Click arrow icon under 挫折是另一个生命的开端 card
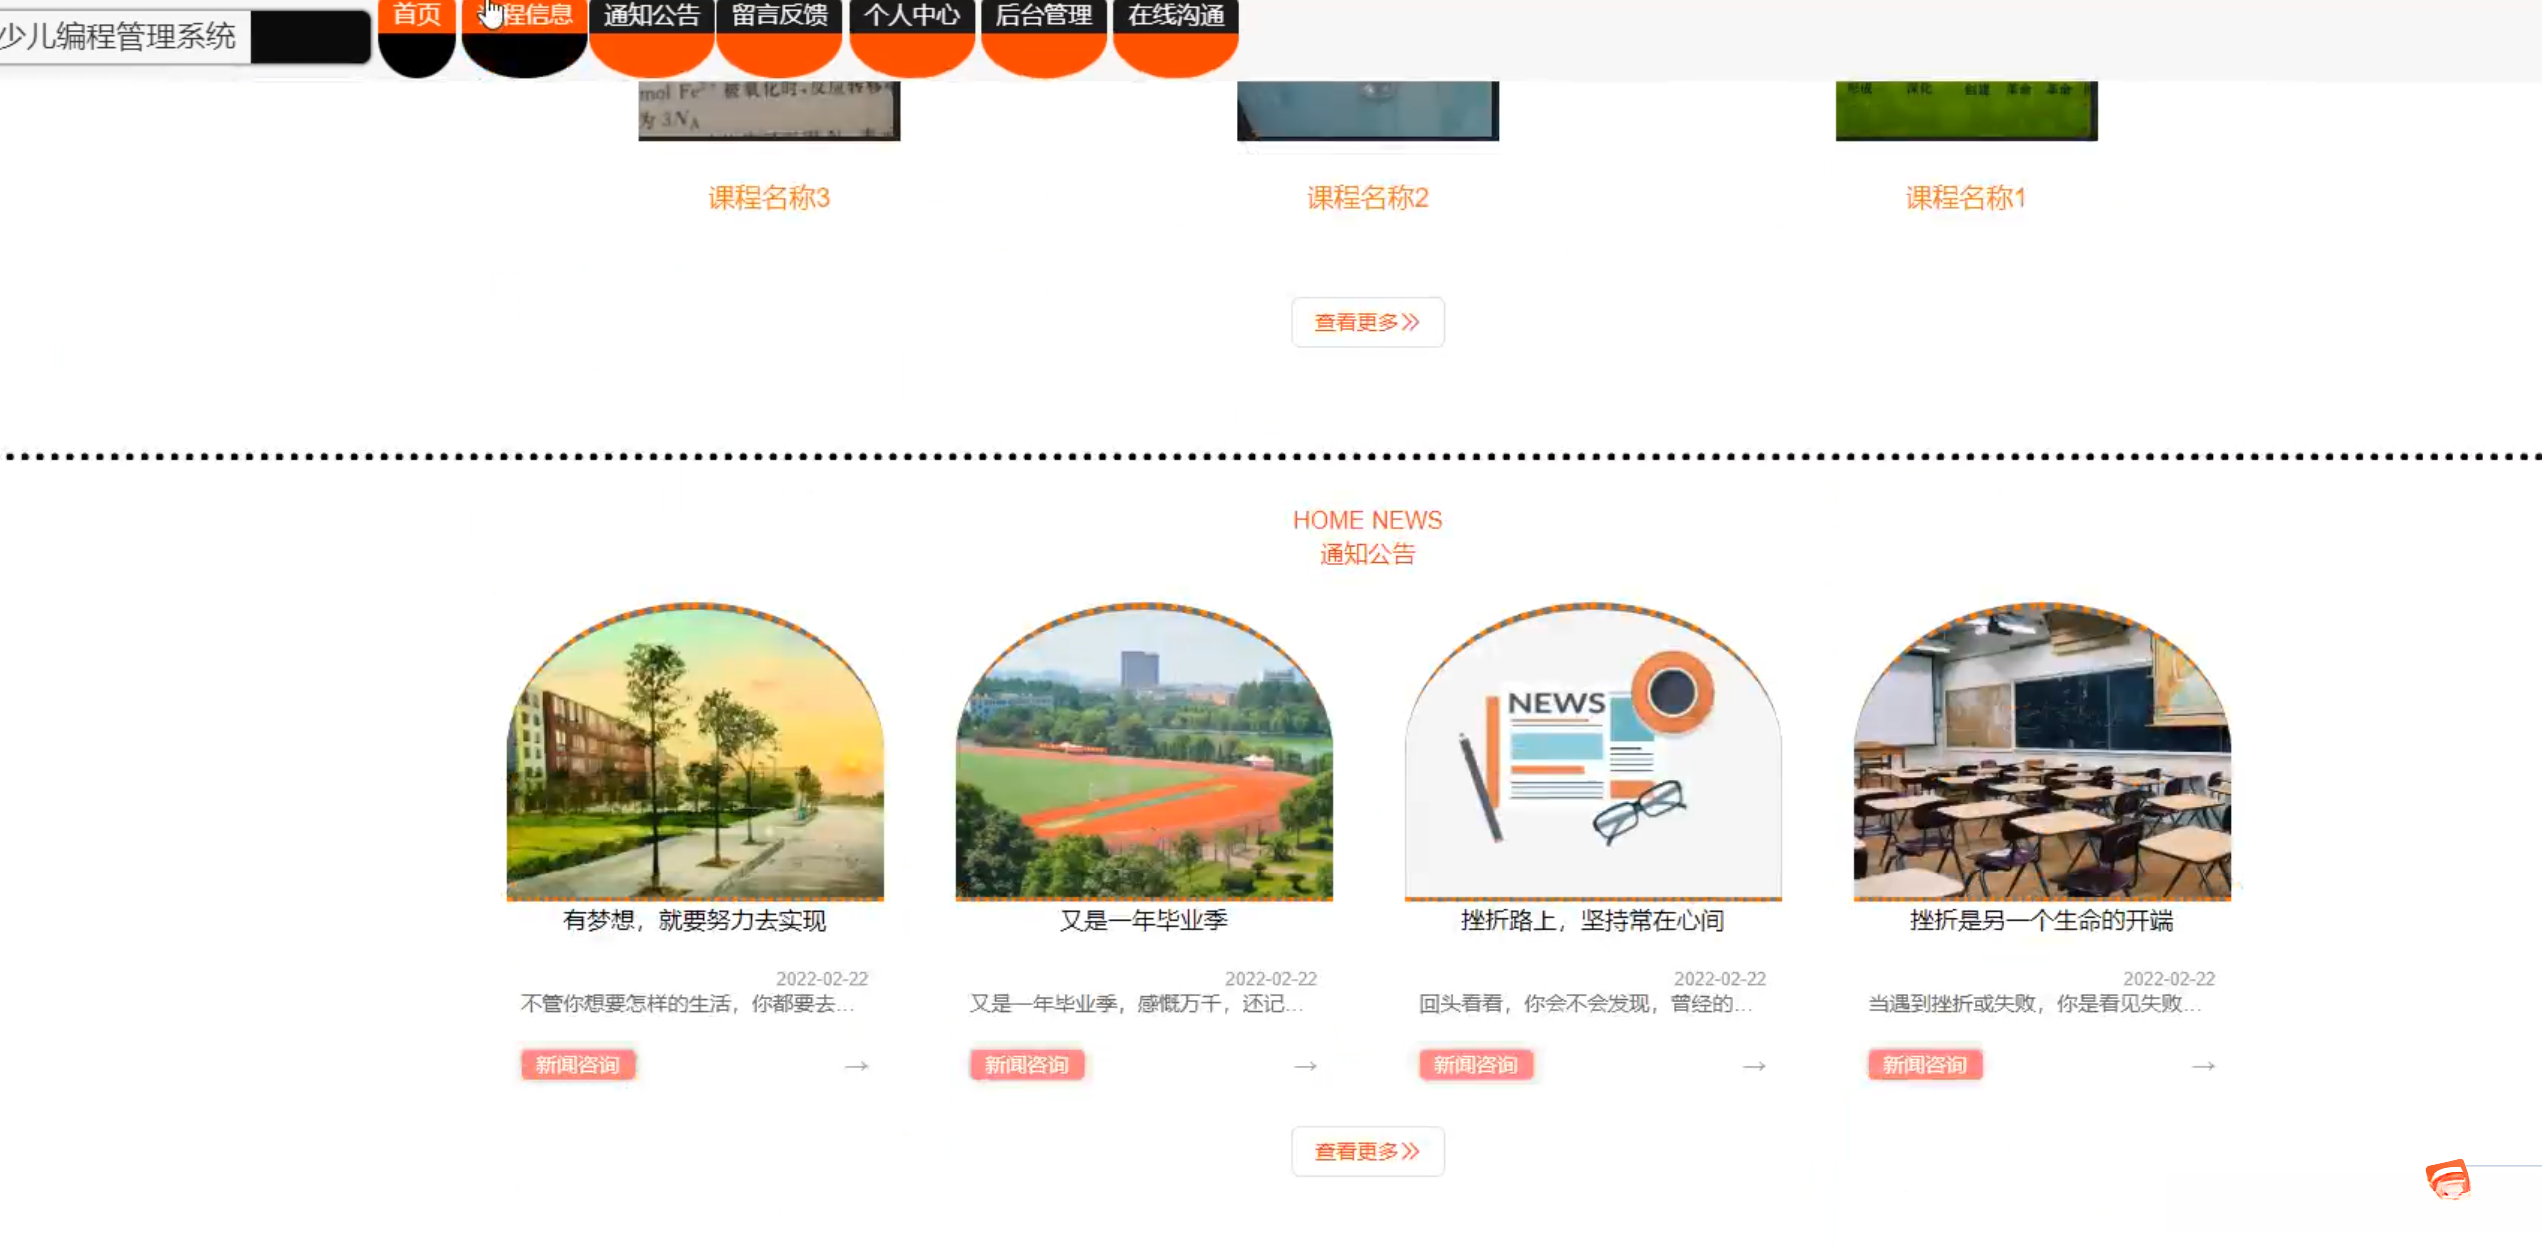 point(2203,1066)
